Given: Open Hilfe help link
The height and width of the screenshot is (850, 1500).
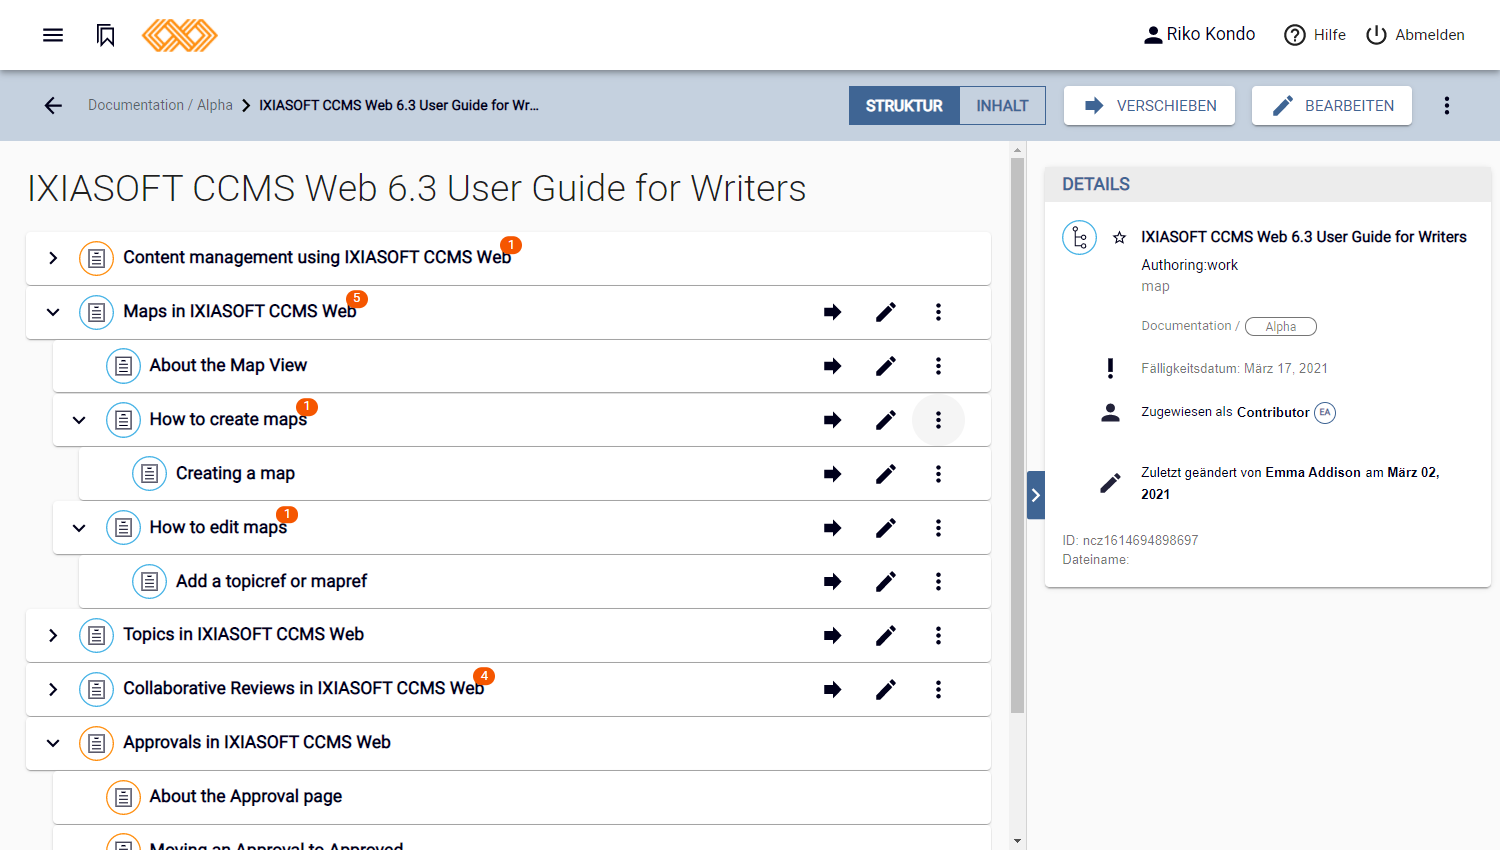Looking at the screenshot, I should [1315, 35].
